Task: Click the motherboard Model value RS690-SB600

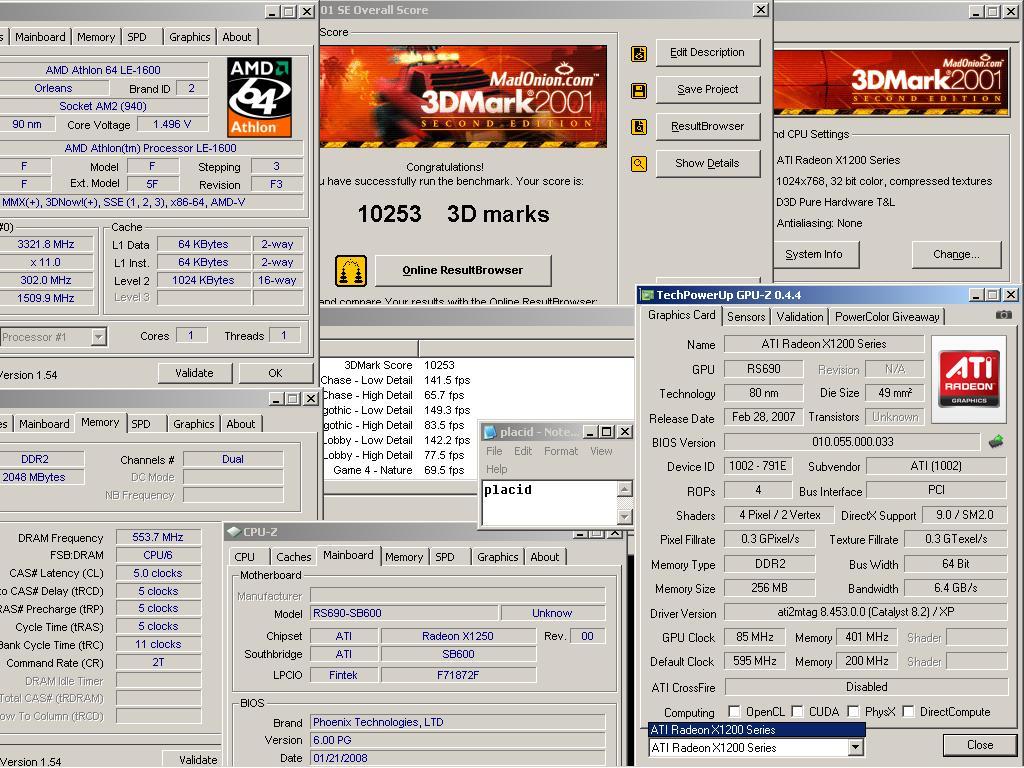Action: (x=404, y=613)
